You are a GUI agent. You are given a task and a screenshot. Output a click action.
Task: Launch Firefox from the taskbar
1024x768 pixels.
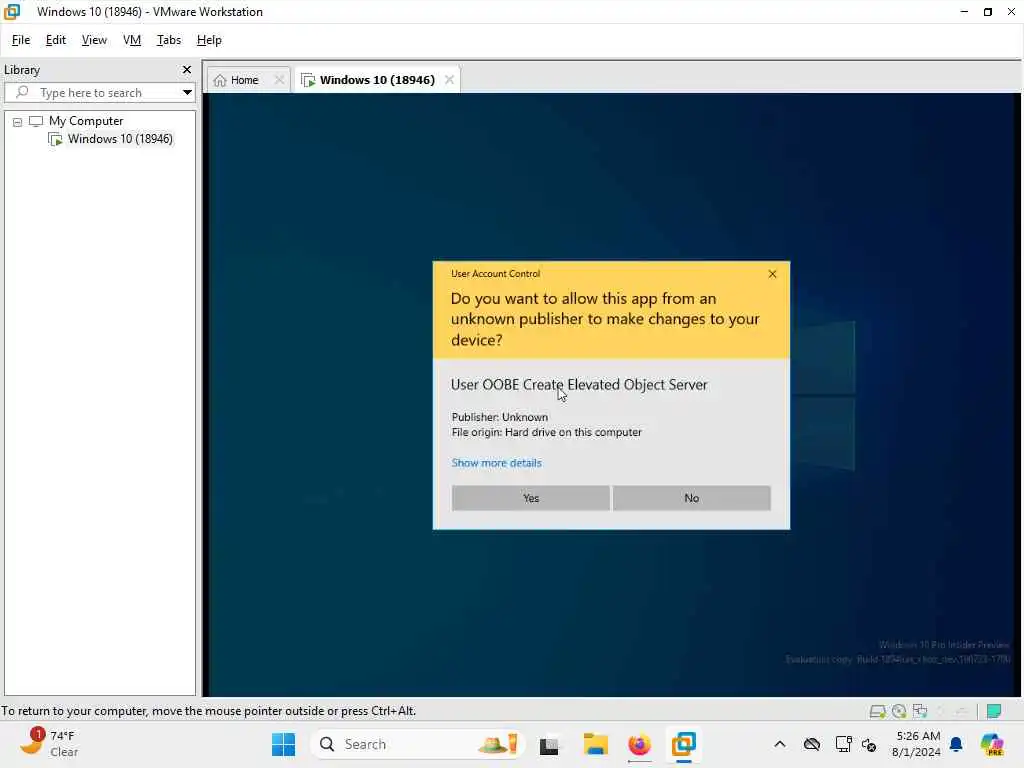639,744
